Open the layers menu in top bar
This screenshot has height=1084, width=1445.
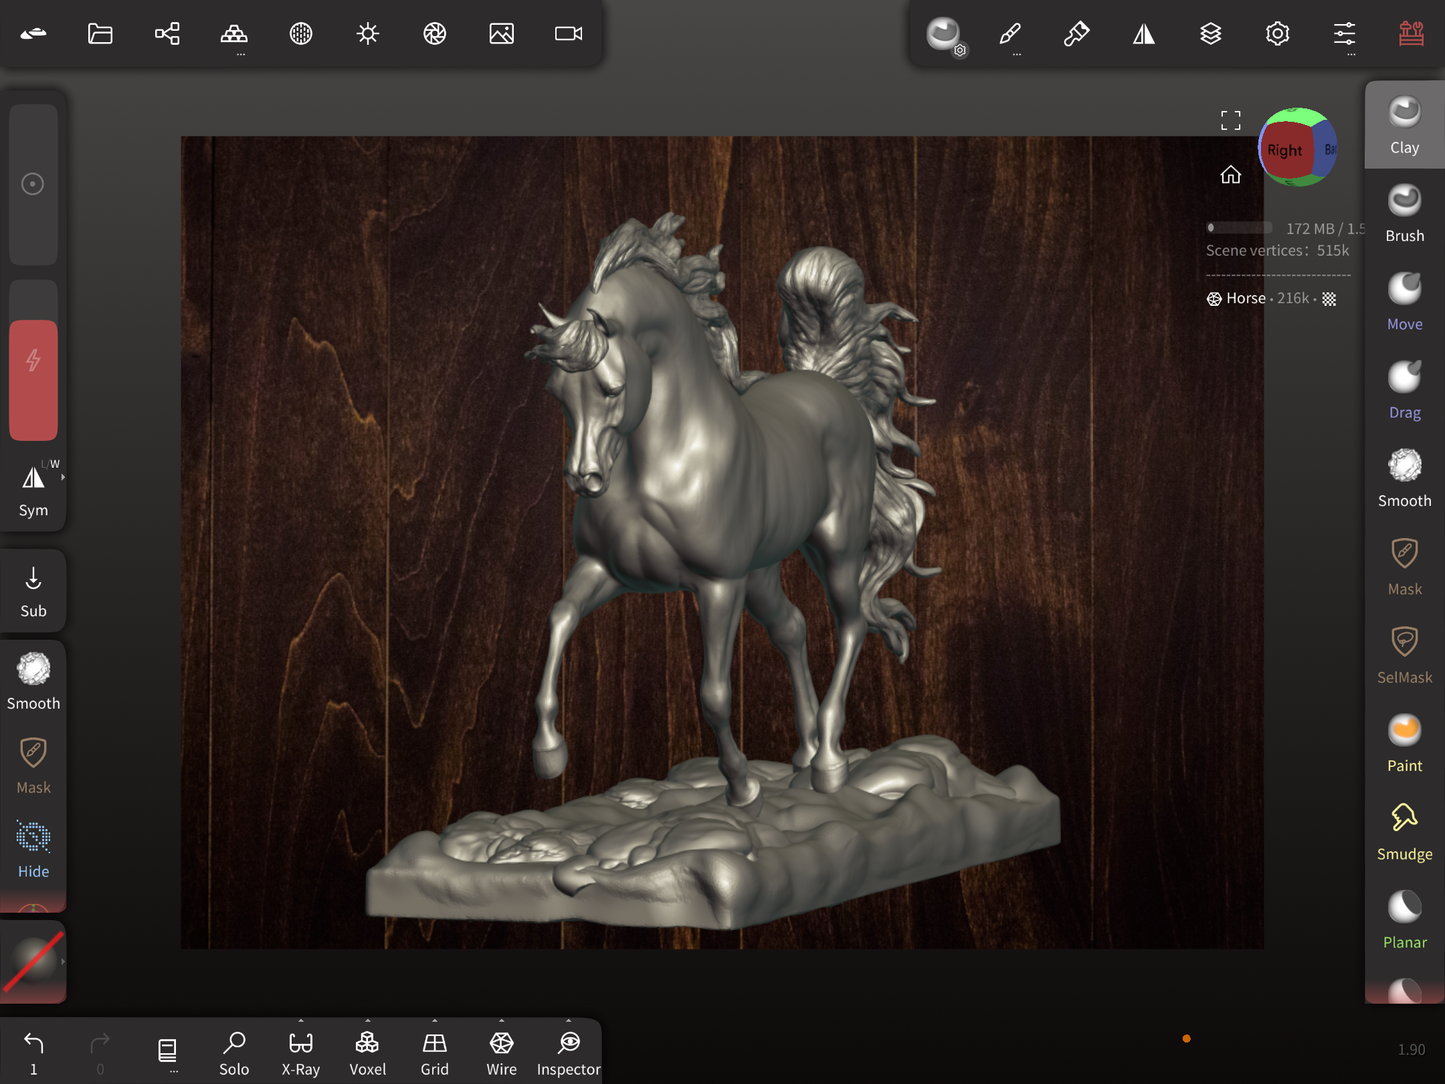pyautogui.click(x=1210, y=34)
